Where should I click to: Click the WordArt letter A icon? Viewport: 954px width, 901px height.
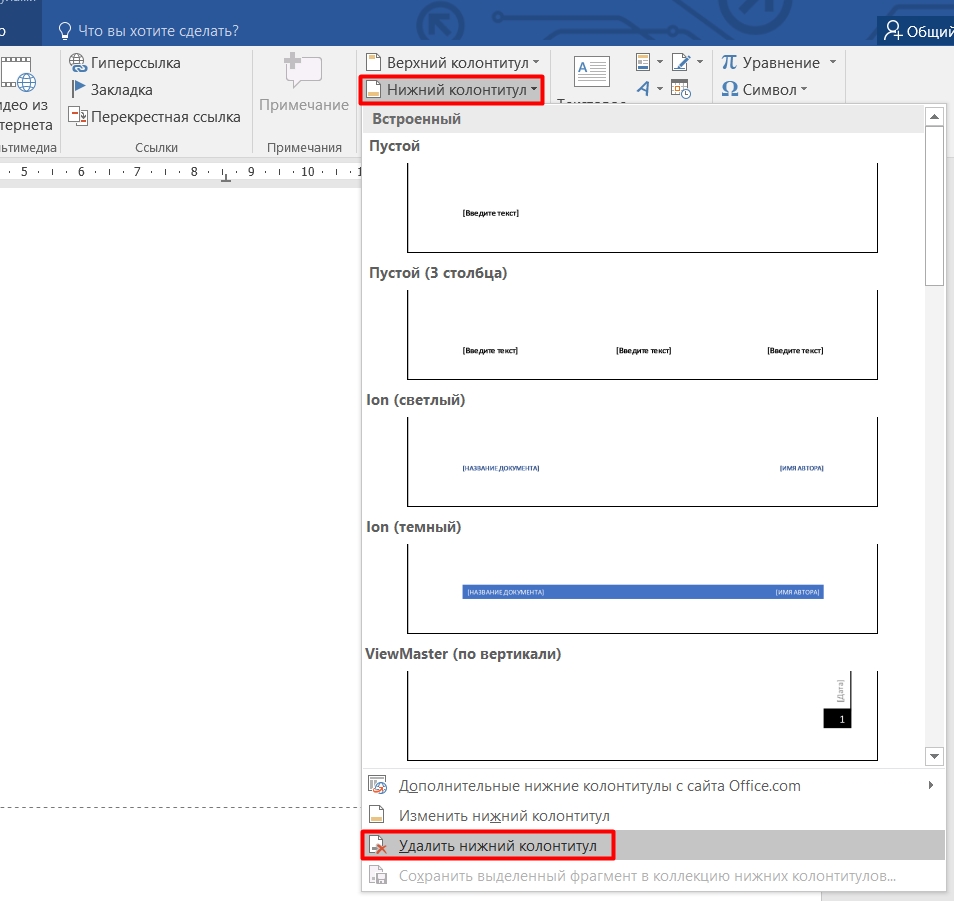coord(643,89)
